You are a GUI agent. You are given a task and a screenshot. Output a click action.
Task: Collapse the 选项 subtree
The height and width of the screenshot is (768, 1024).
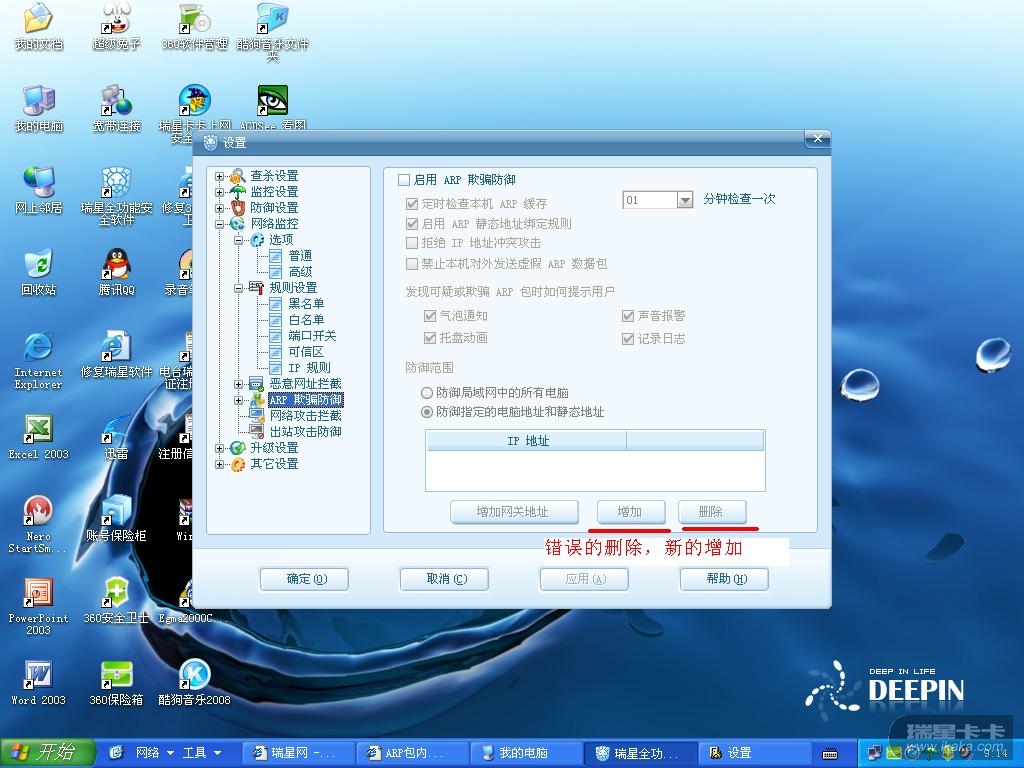point(239,240)
